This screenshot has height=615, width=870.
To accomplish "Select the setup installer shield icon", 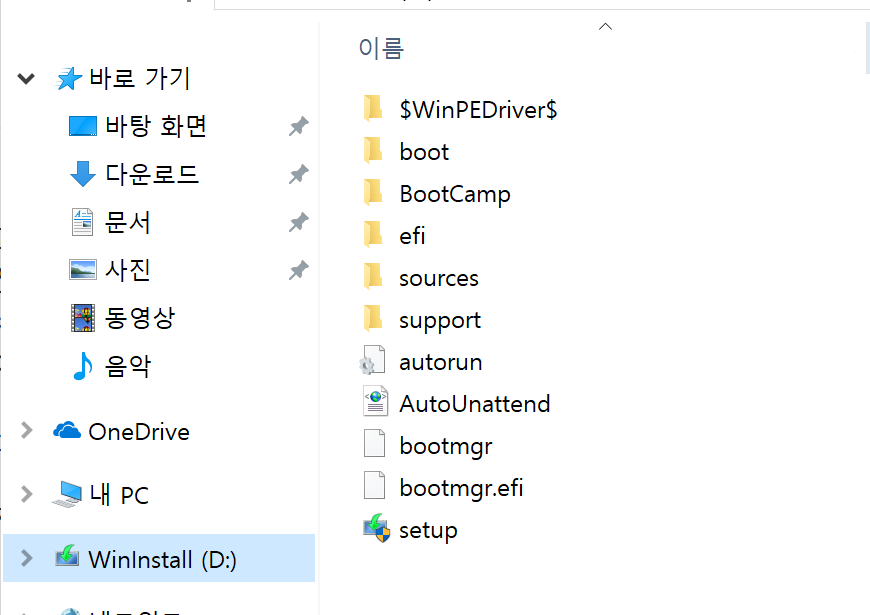I will [377, 528].
